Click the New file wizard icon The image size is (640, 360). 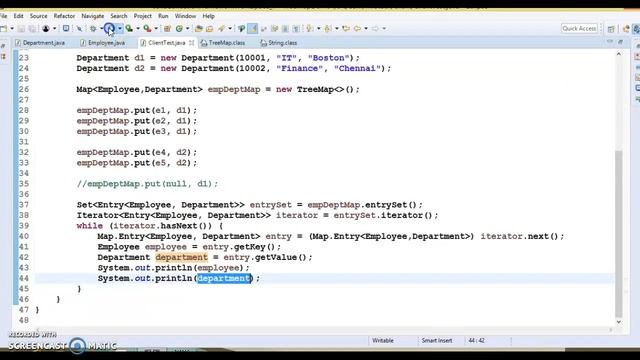point(4,29)
